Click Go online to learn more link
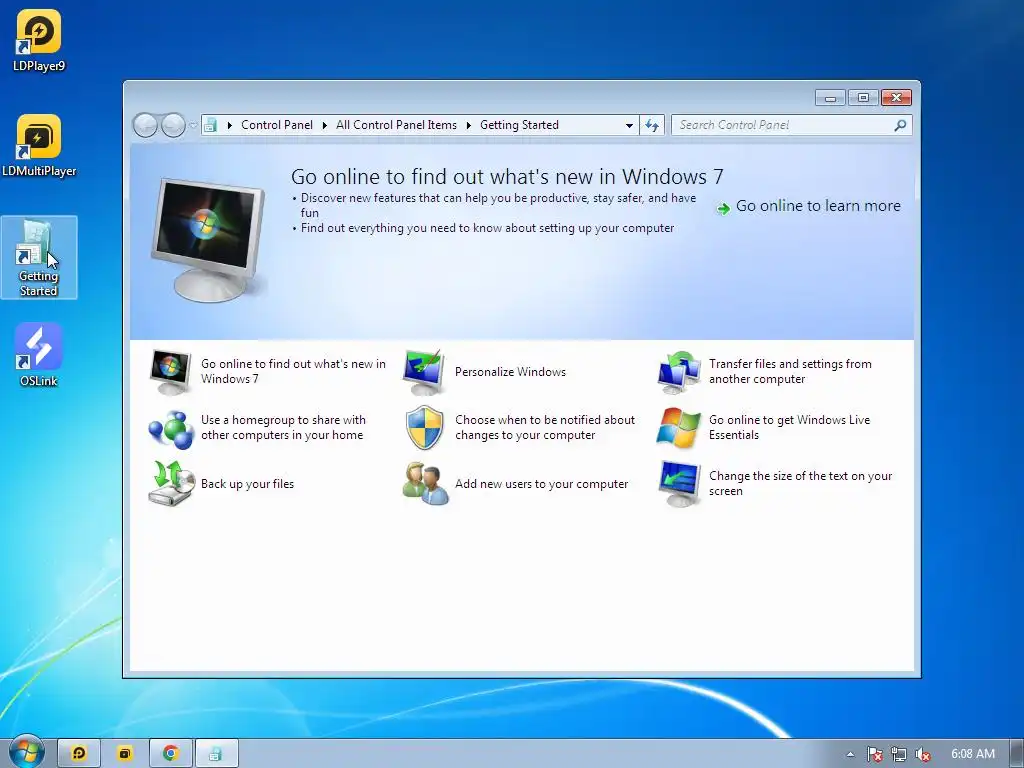The image size is (1024, 768). coord(818,206)
